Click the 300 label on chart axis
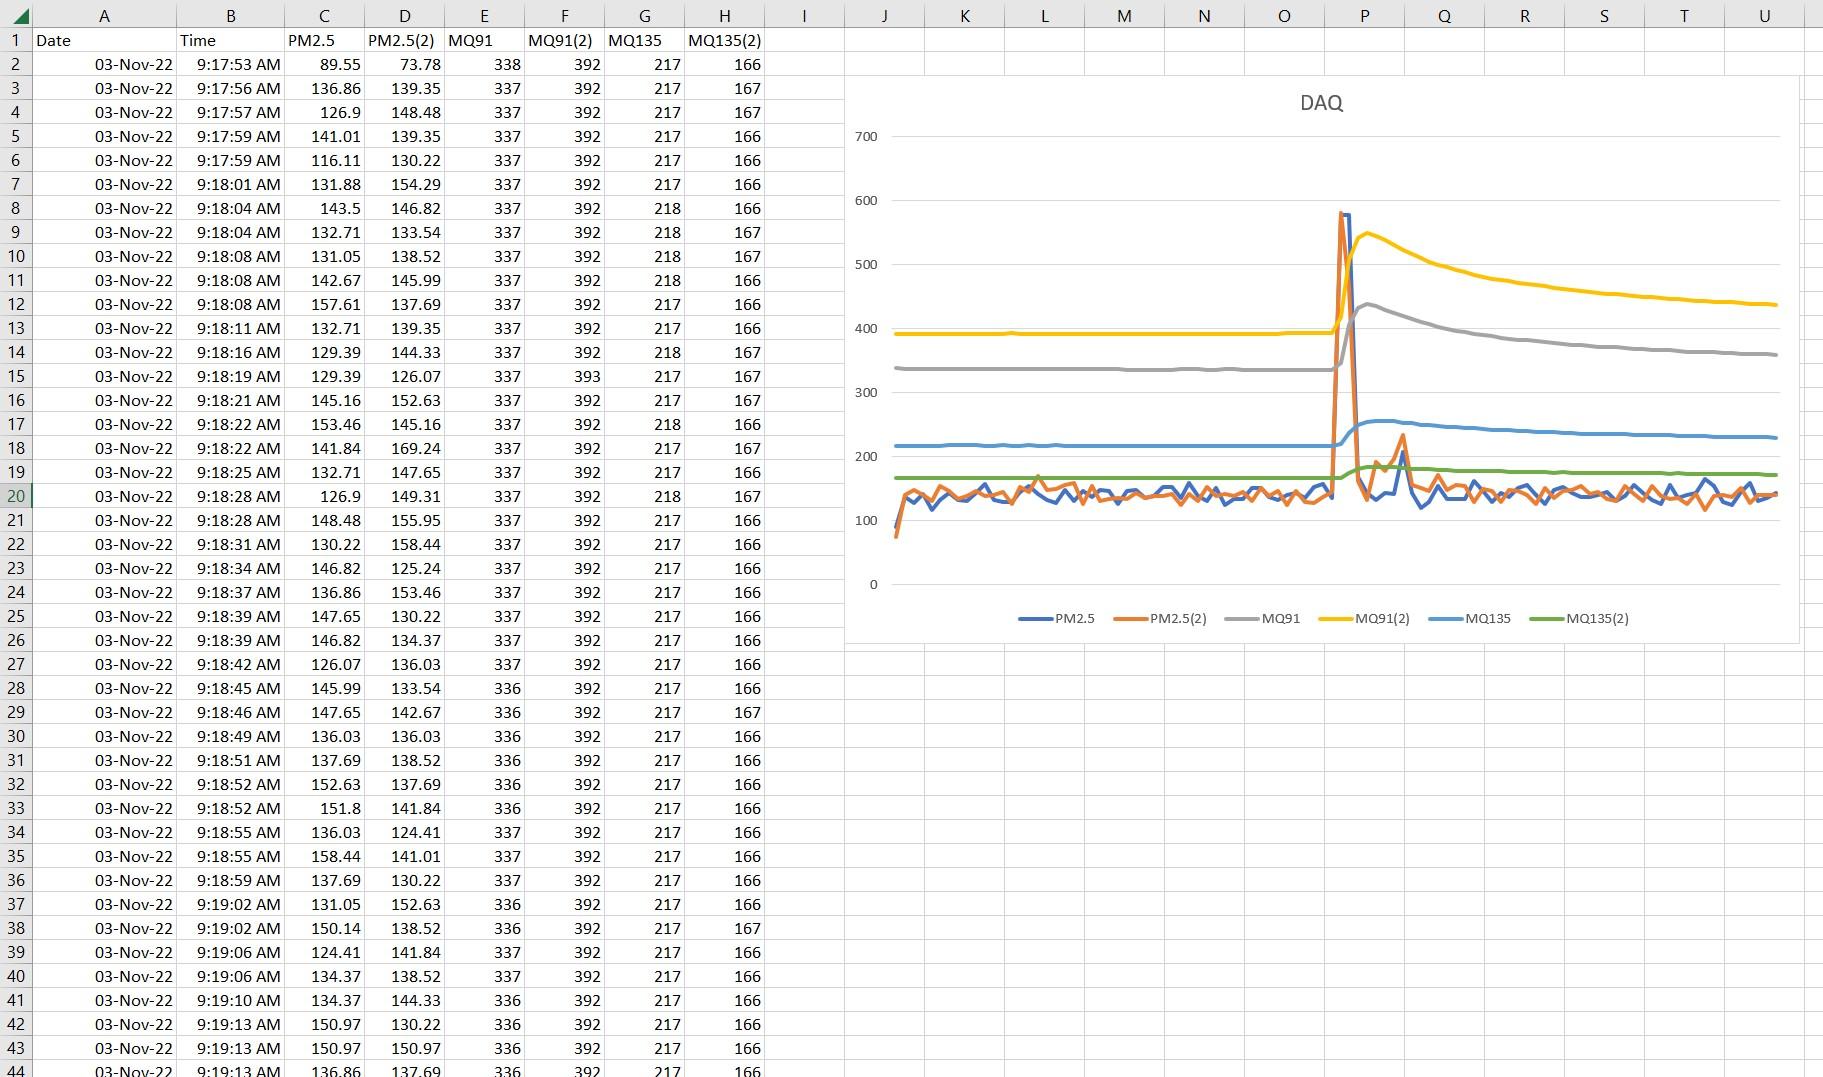Viewport: 1823px width, 1077px height. pos(867,393)
